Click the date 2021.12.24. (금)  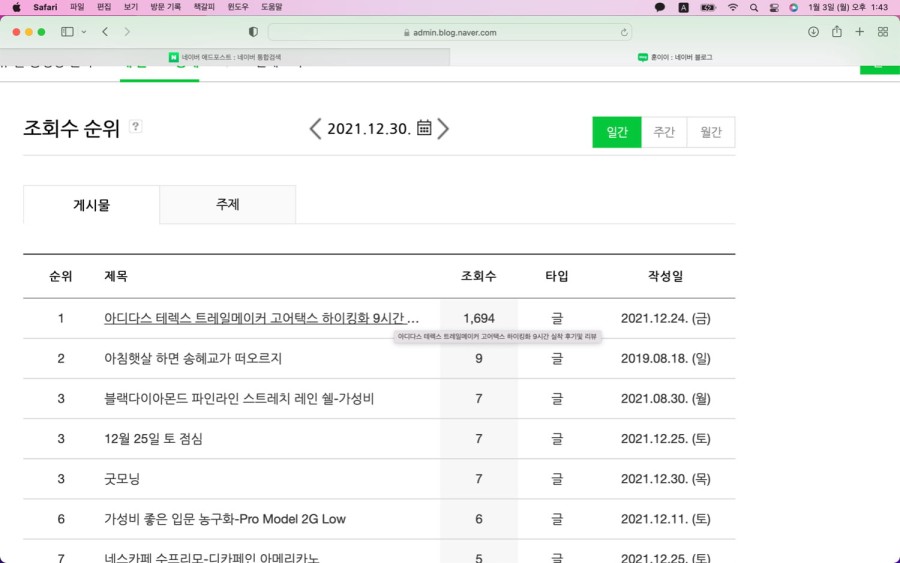coord(665,318)
